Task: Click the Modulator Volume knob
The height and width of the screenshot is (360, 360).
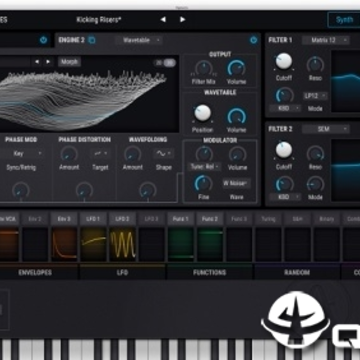Action: (x=237, y=155)
